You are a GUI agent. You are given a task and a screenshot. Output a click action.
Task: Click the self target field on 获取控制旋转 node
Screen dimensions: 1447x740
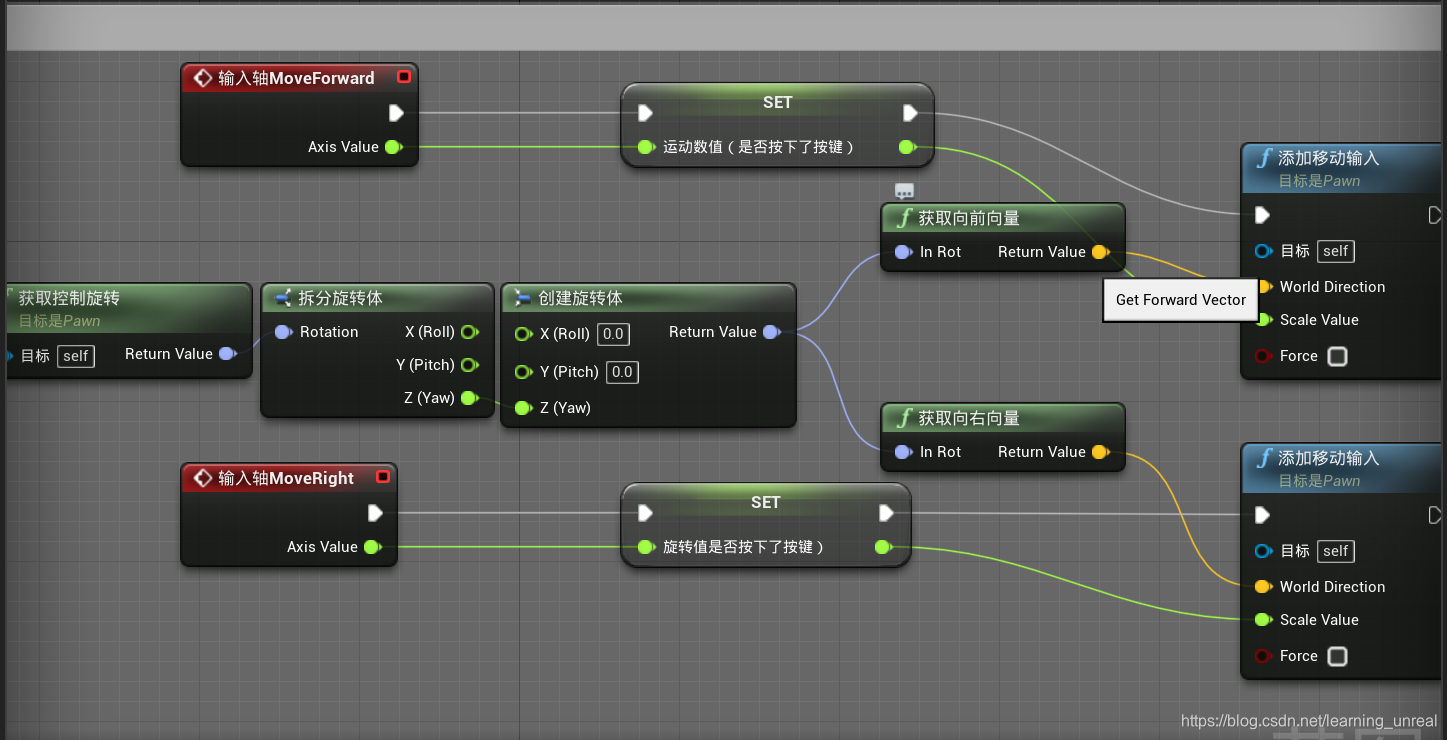76,356
